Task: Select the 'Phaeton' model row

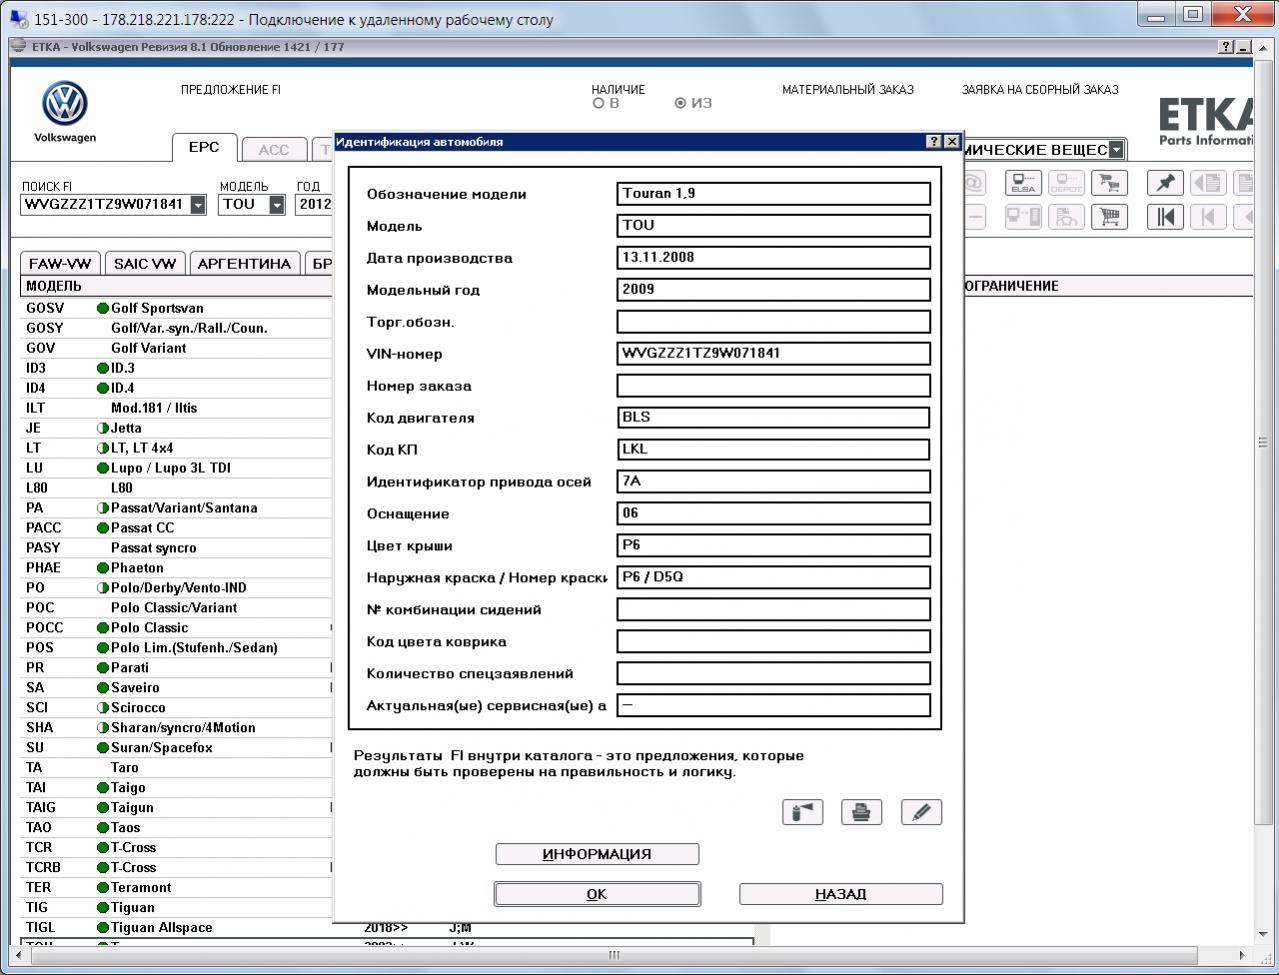Action: tap(176, 568)
